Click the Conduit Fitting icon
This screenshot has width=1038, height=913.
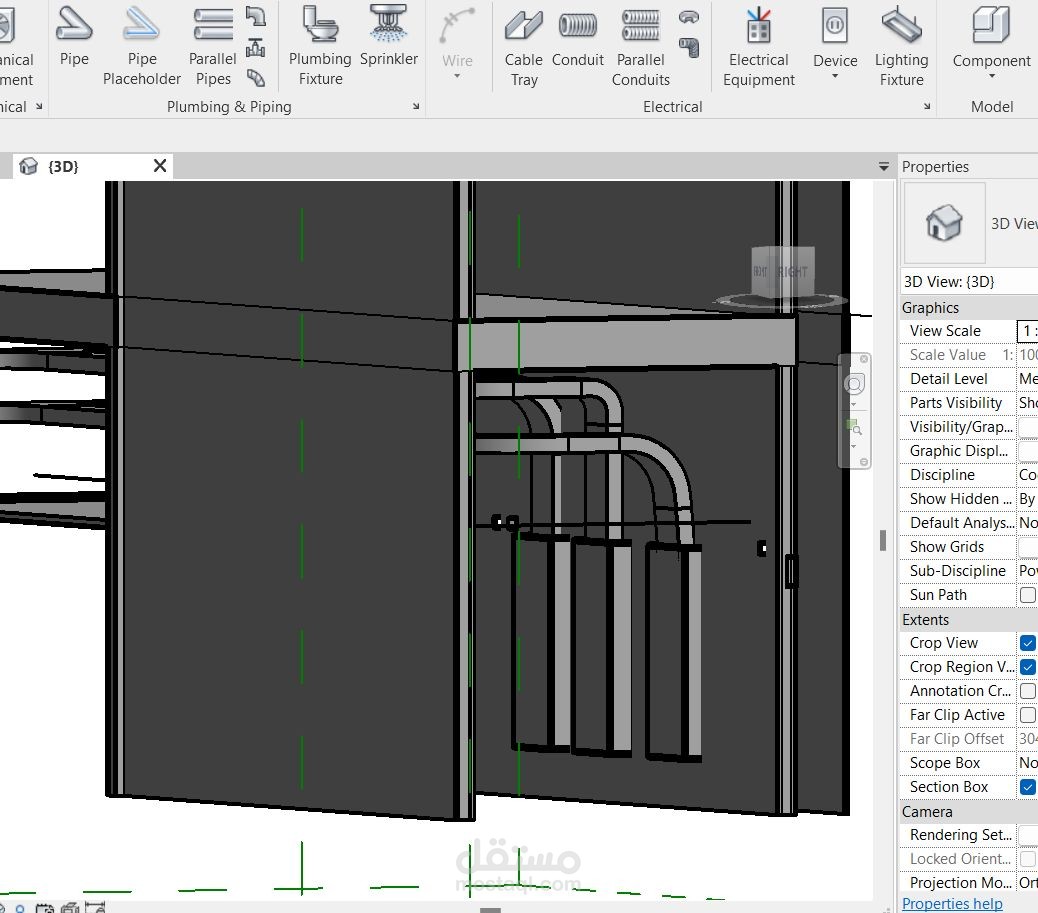click(x=689, y=48)
